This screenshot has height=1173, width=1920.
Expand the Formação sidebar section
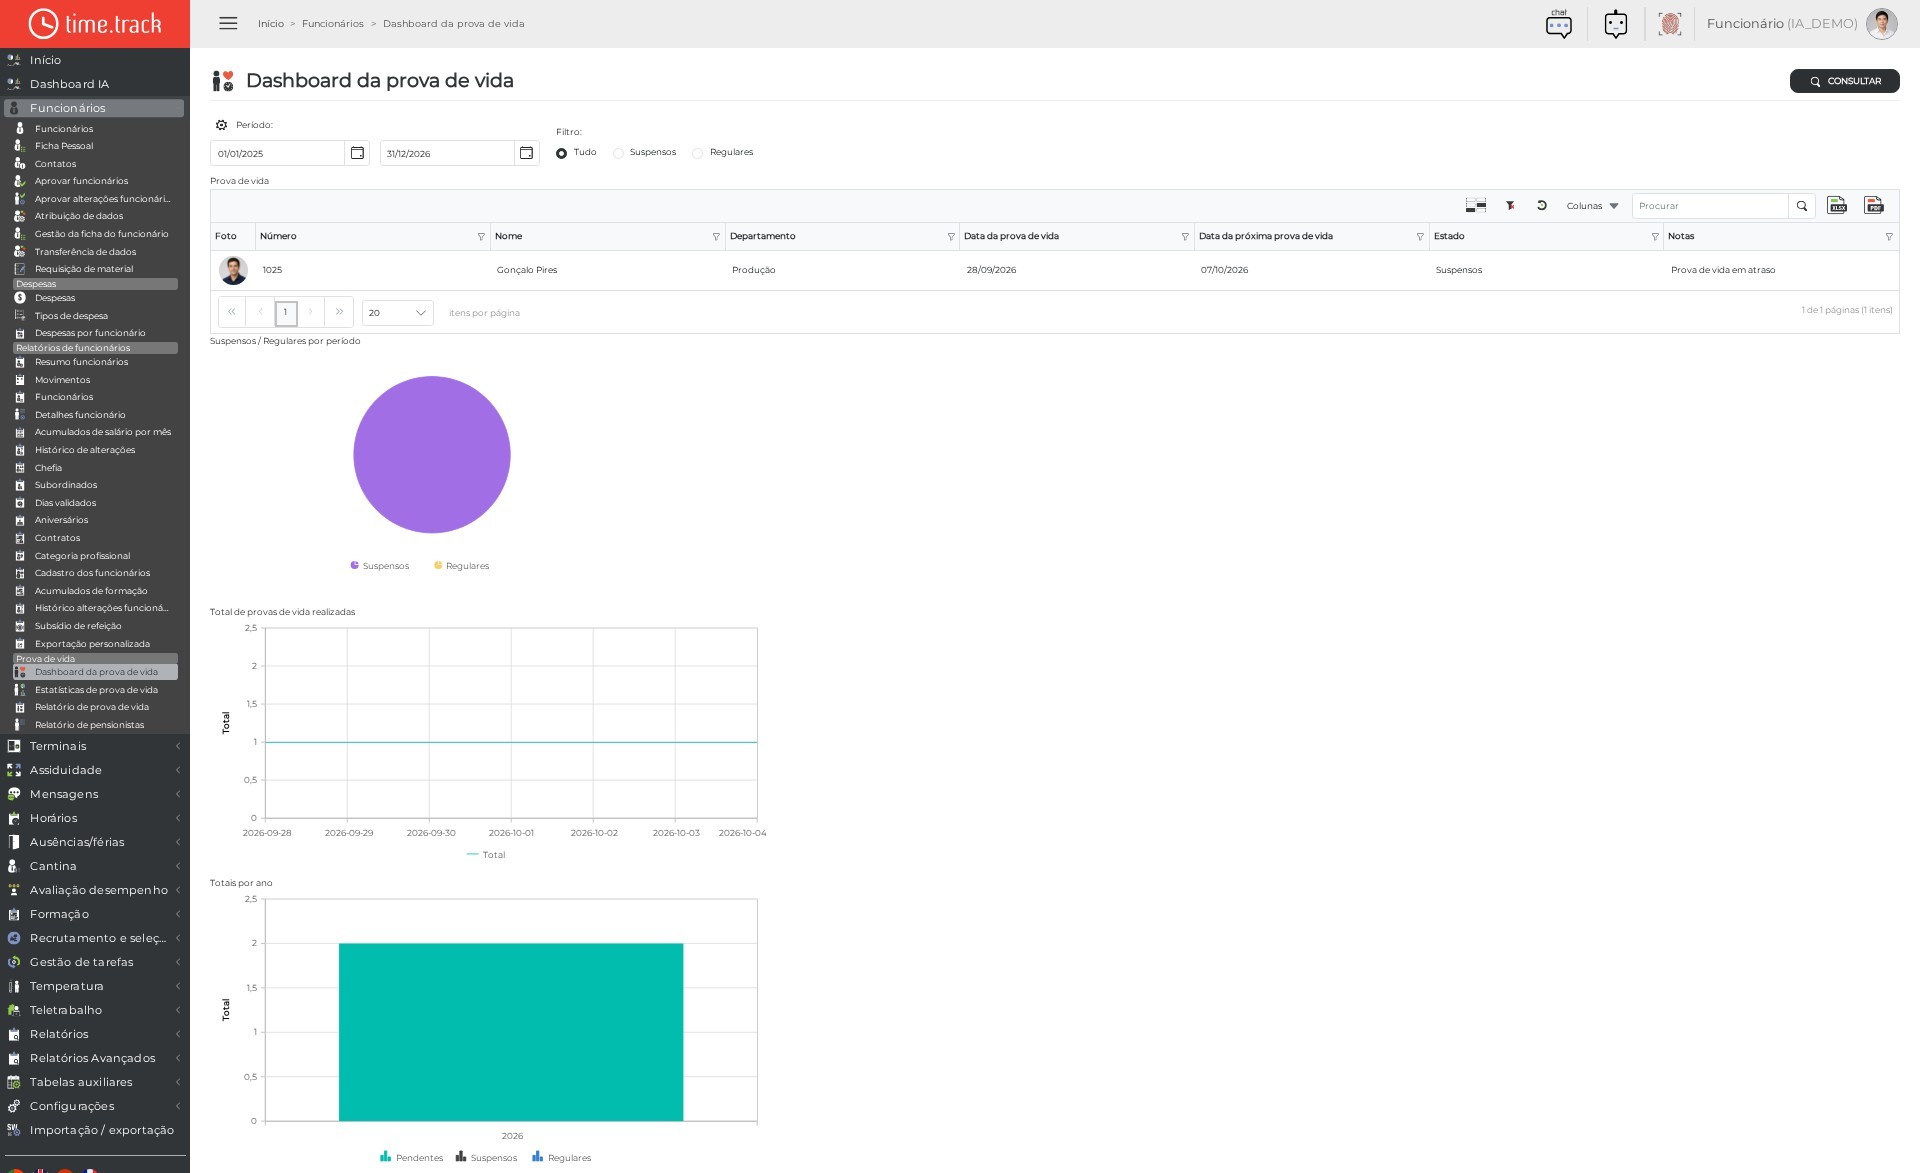coord(94,914)
